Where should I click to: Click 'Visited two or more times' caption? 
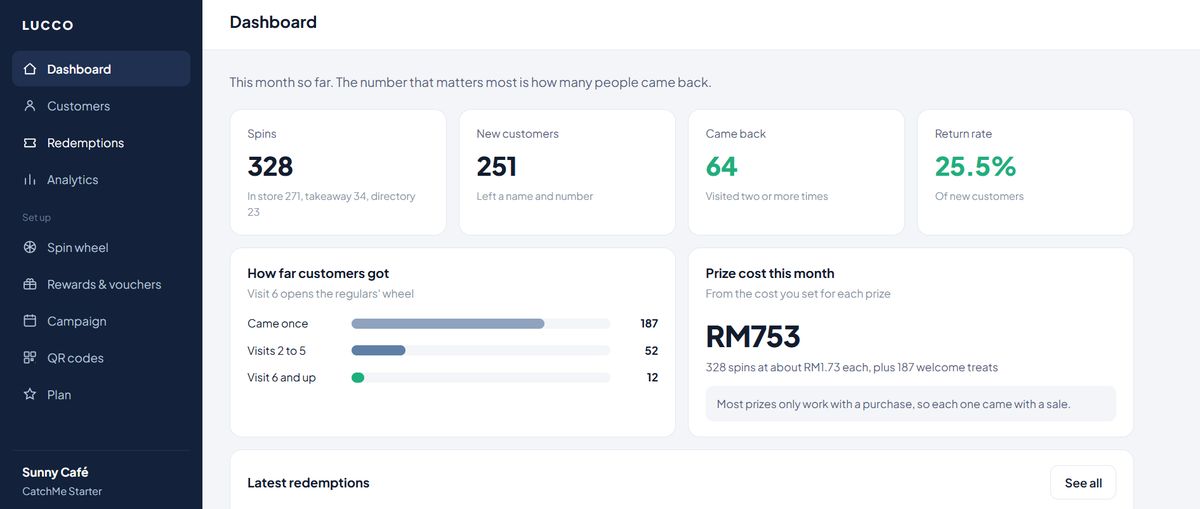tap(767, 196)
